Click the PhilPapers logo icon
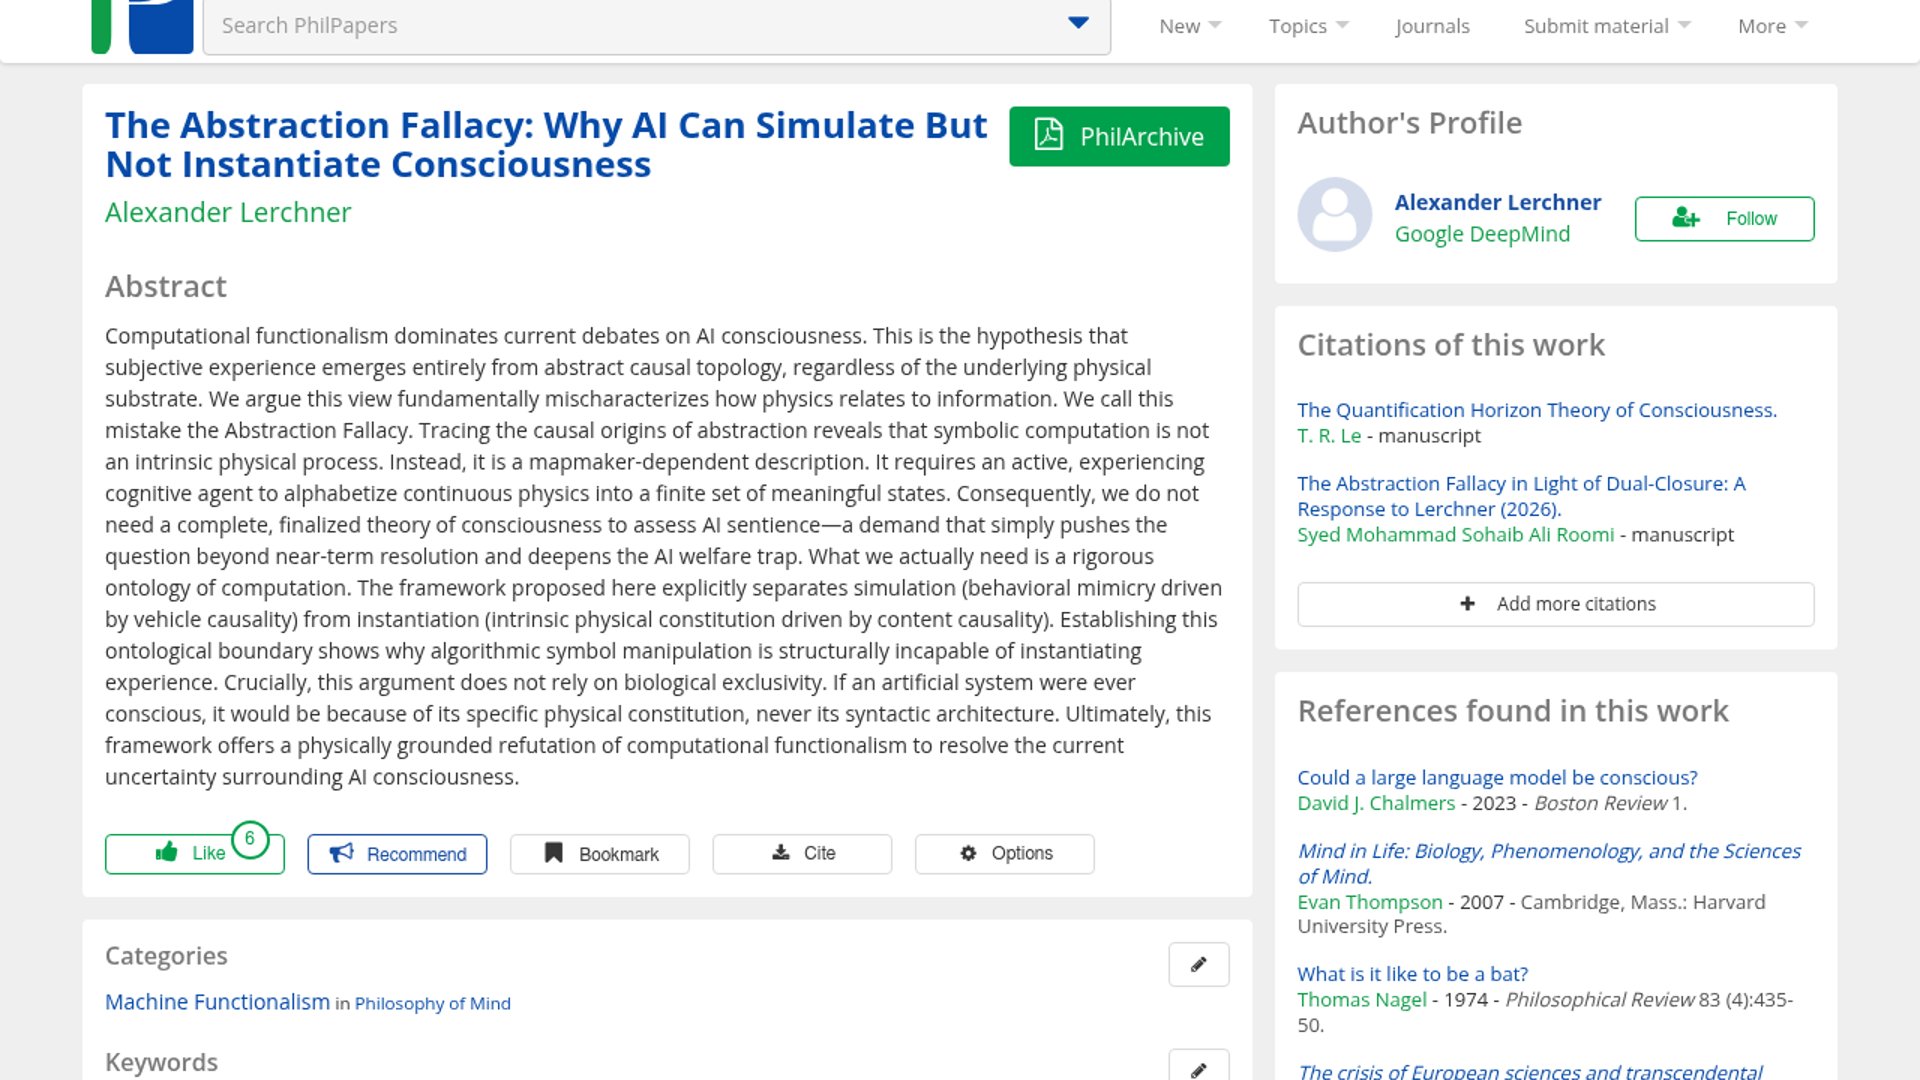Image resolution: width=1920 pixels, height=1080 pixels. tap(142, 26)
